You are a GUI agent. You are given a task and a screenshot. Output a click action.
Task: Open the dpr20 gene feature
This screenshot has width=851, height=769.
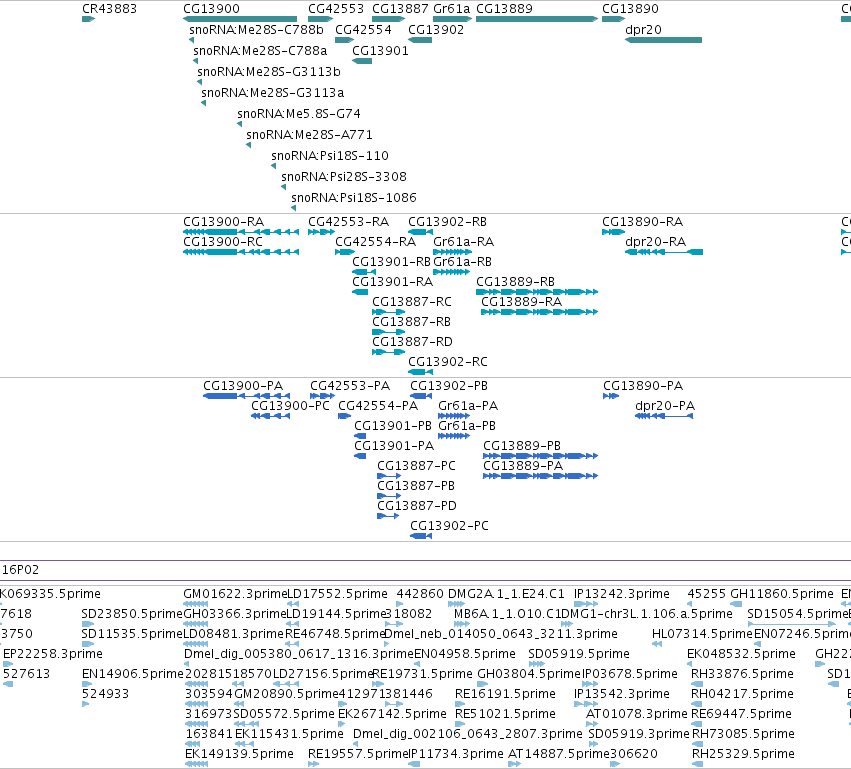click(663, 40)
